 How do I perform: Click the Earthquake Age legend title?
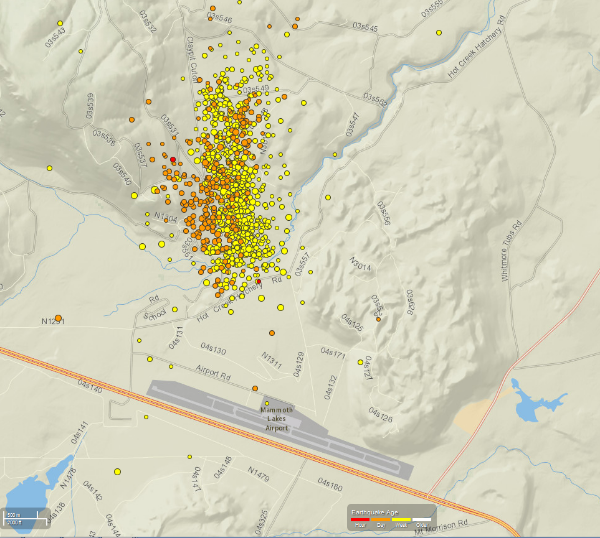(x=375, y=512)
